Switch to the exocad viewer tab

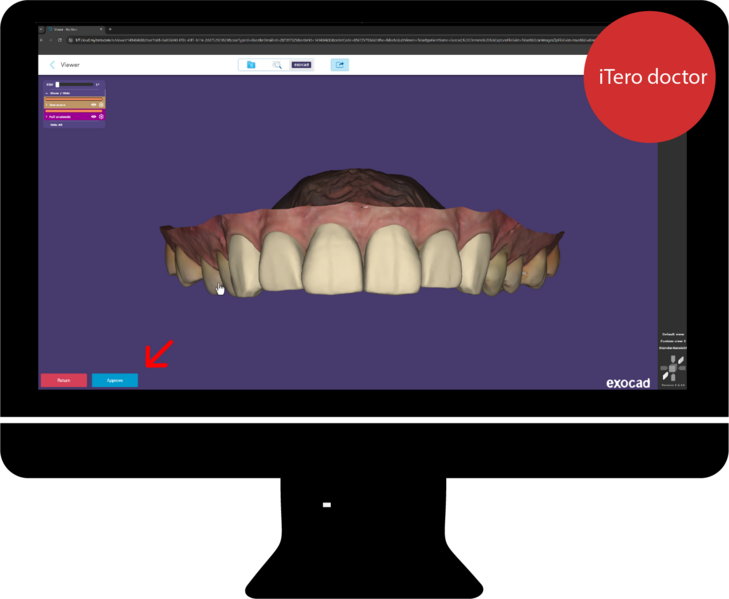coord(301,65)
